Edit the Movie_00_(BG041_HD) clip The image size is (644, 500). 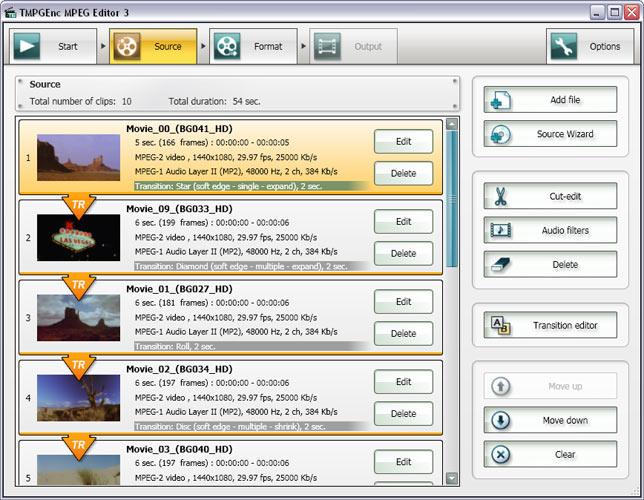click(x=403, y=142)
